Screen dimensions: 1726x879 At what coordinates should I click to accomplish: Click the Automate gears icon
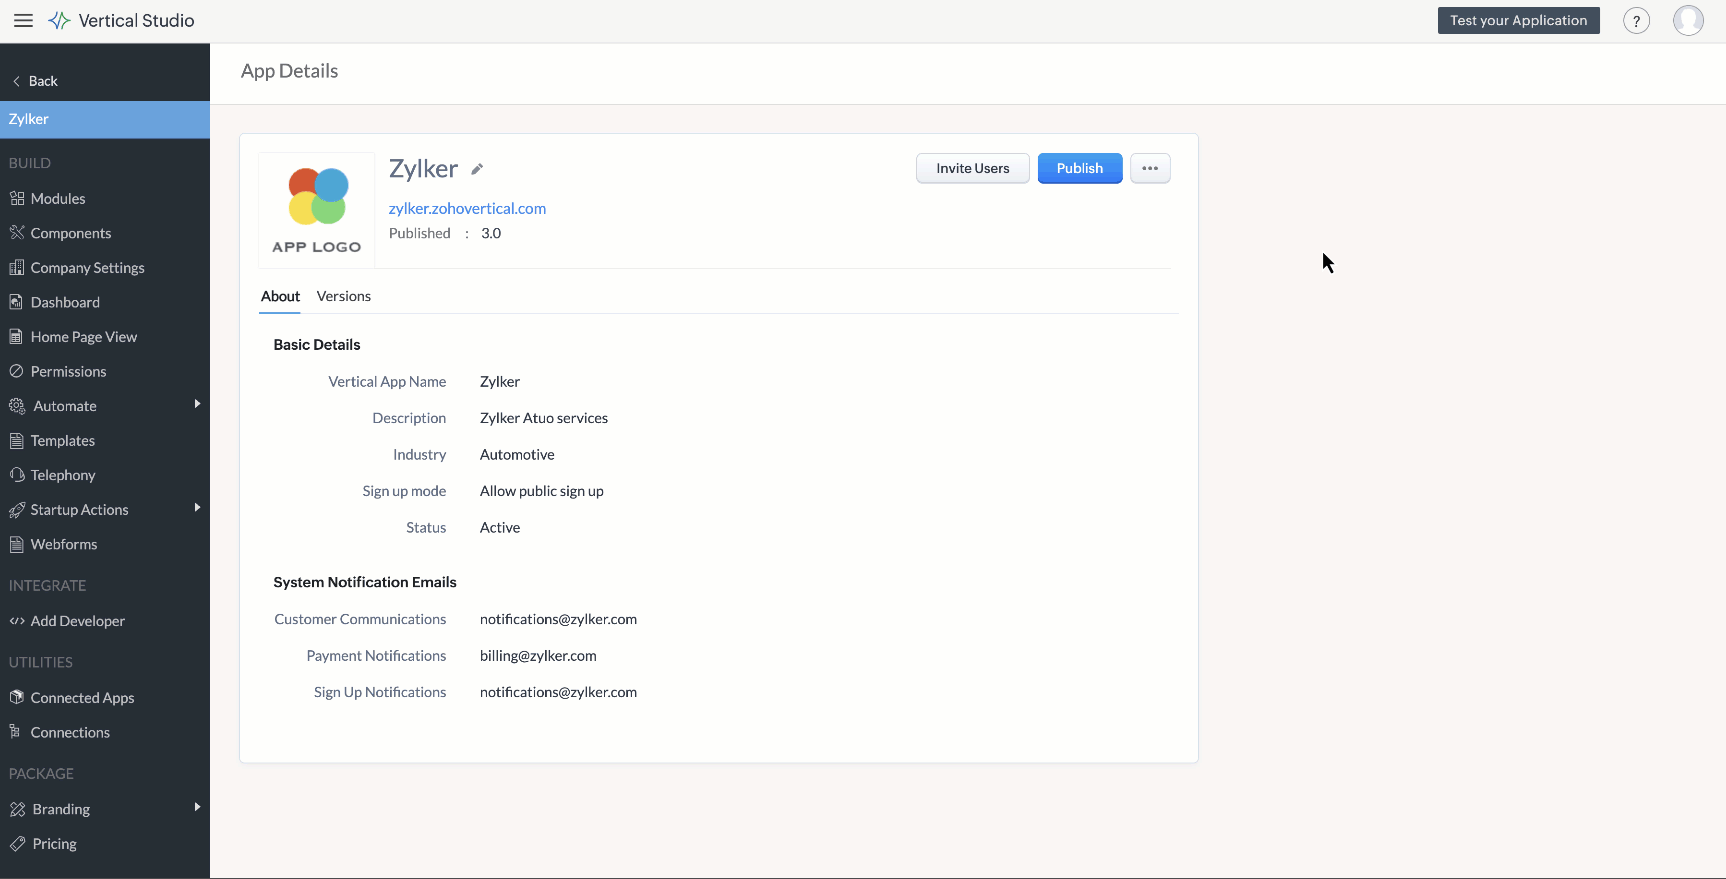point(17,406)
